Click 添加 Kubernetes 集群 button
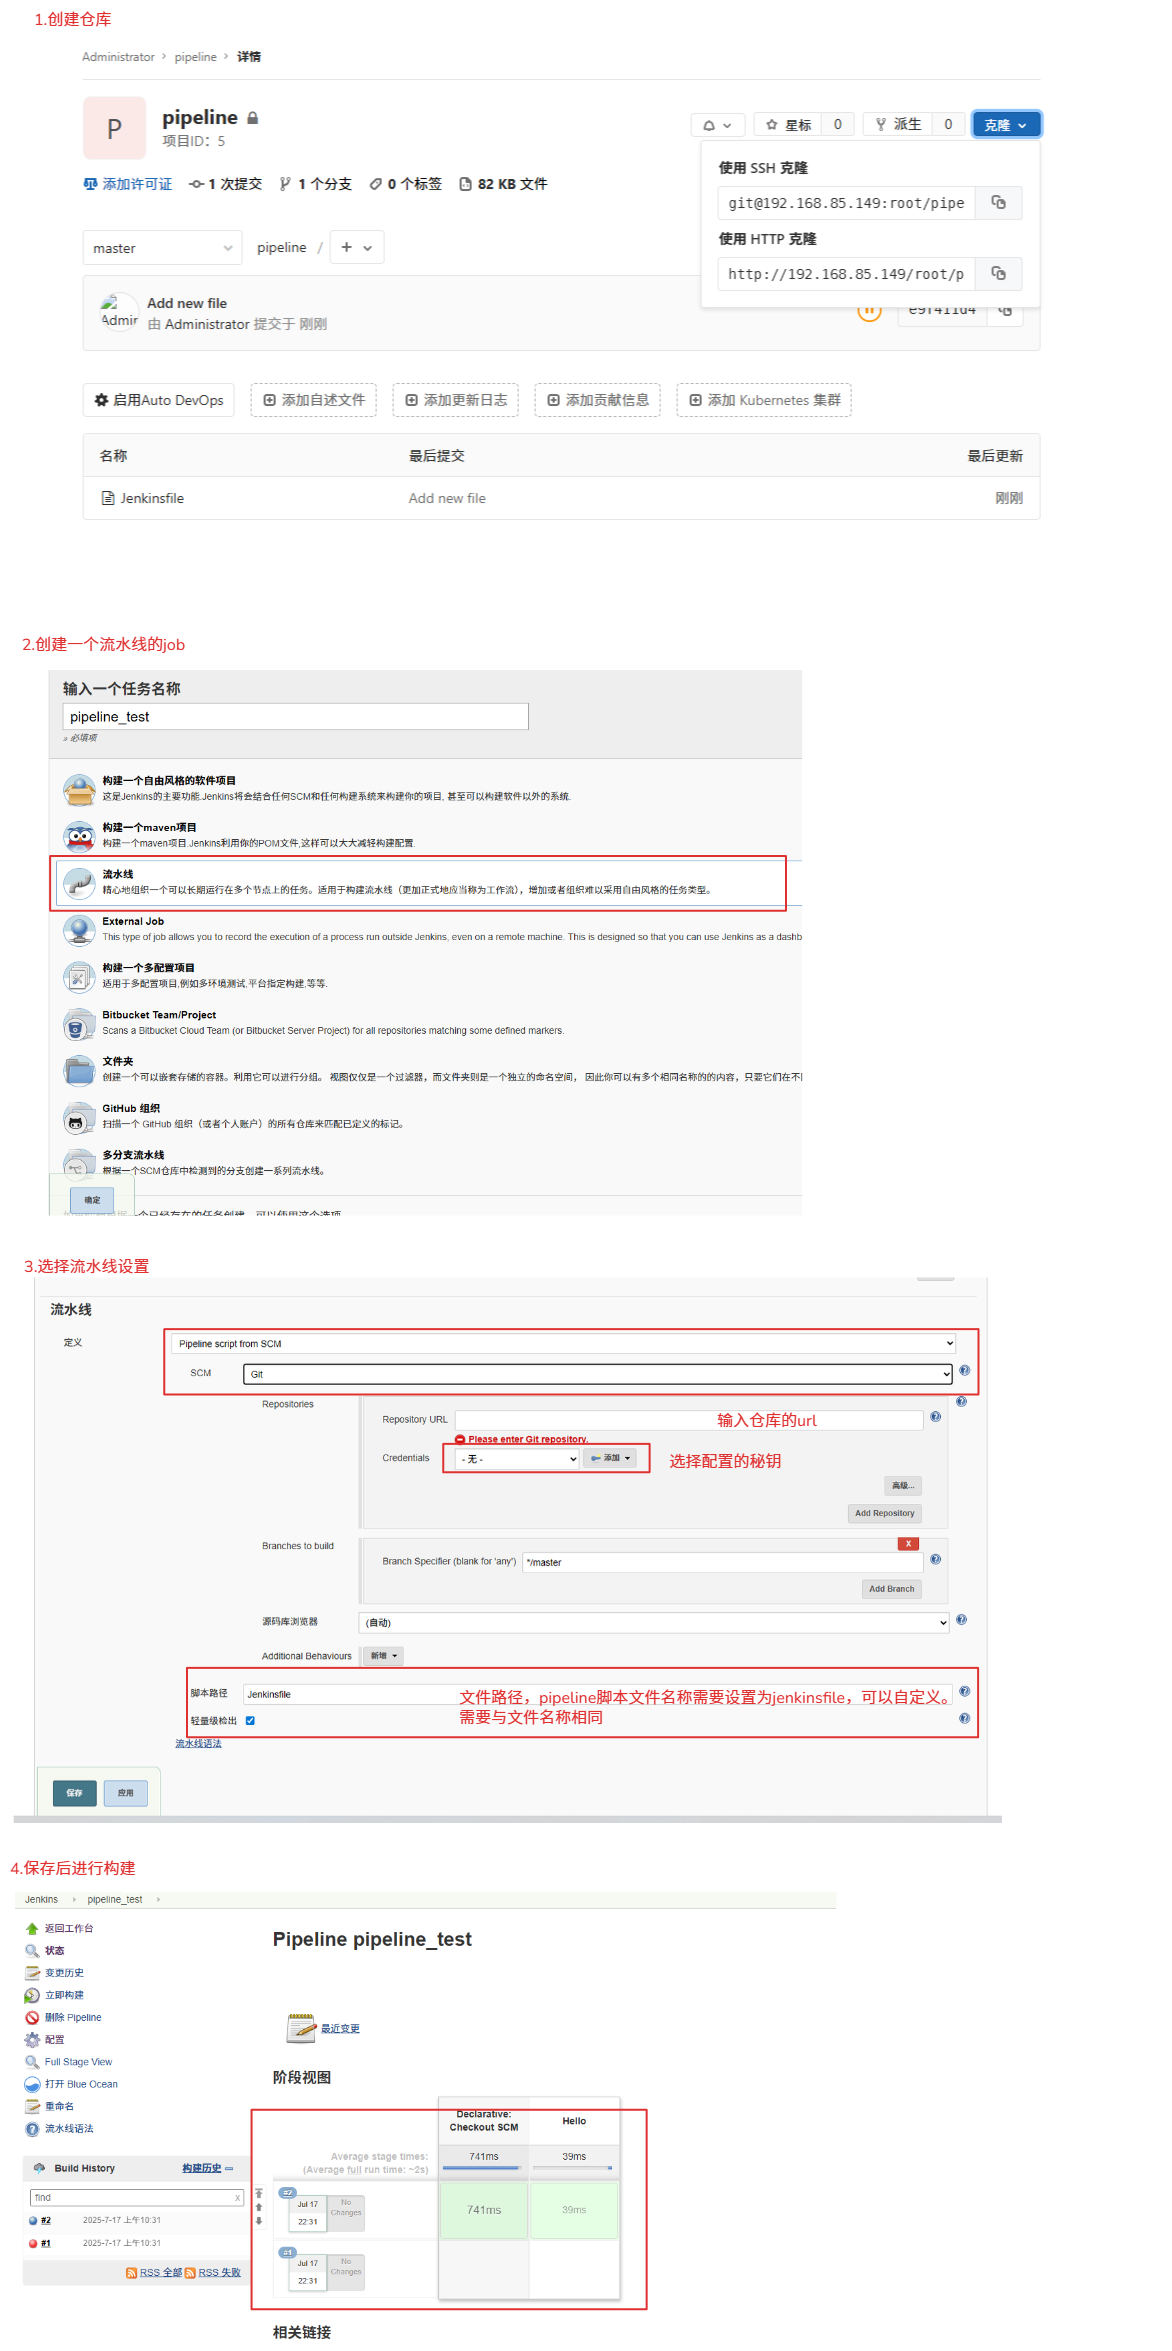The image size is (1172, 2351). pos(764,400)
